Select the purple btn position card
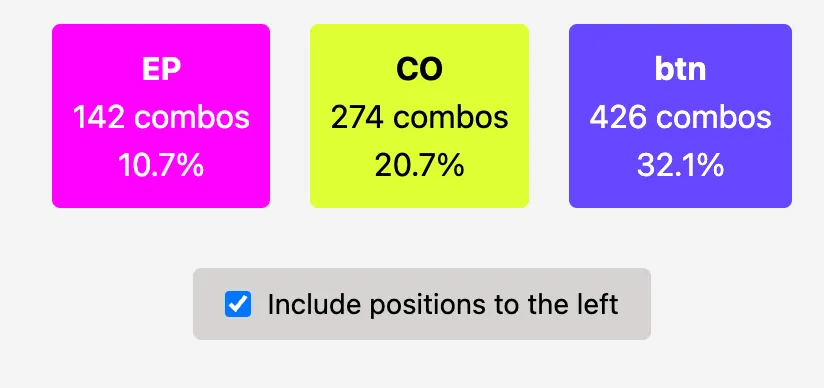This screenshot has width=824, height=388. pos(680,116)
